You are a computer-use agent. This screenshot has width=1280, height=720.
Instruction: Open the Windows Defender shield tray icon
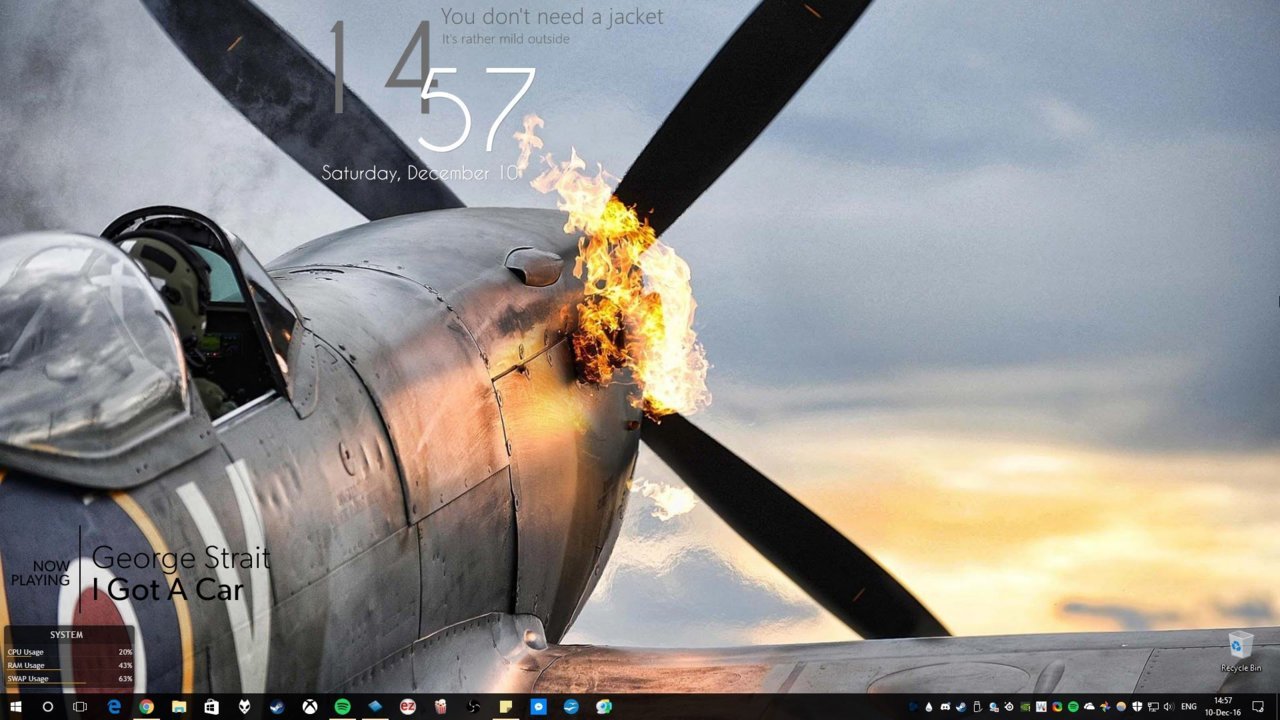1137,707
